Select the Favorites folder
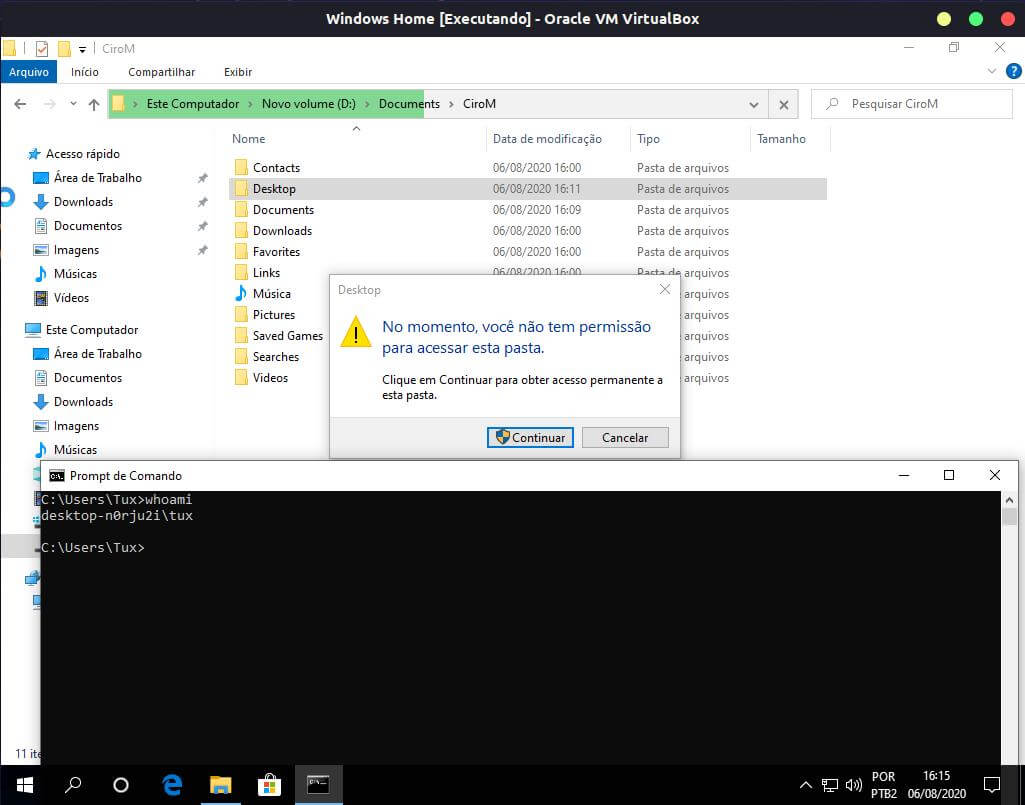Screen dimensions: 1025x805 (276, 252)
